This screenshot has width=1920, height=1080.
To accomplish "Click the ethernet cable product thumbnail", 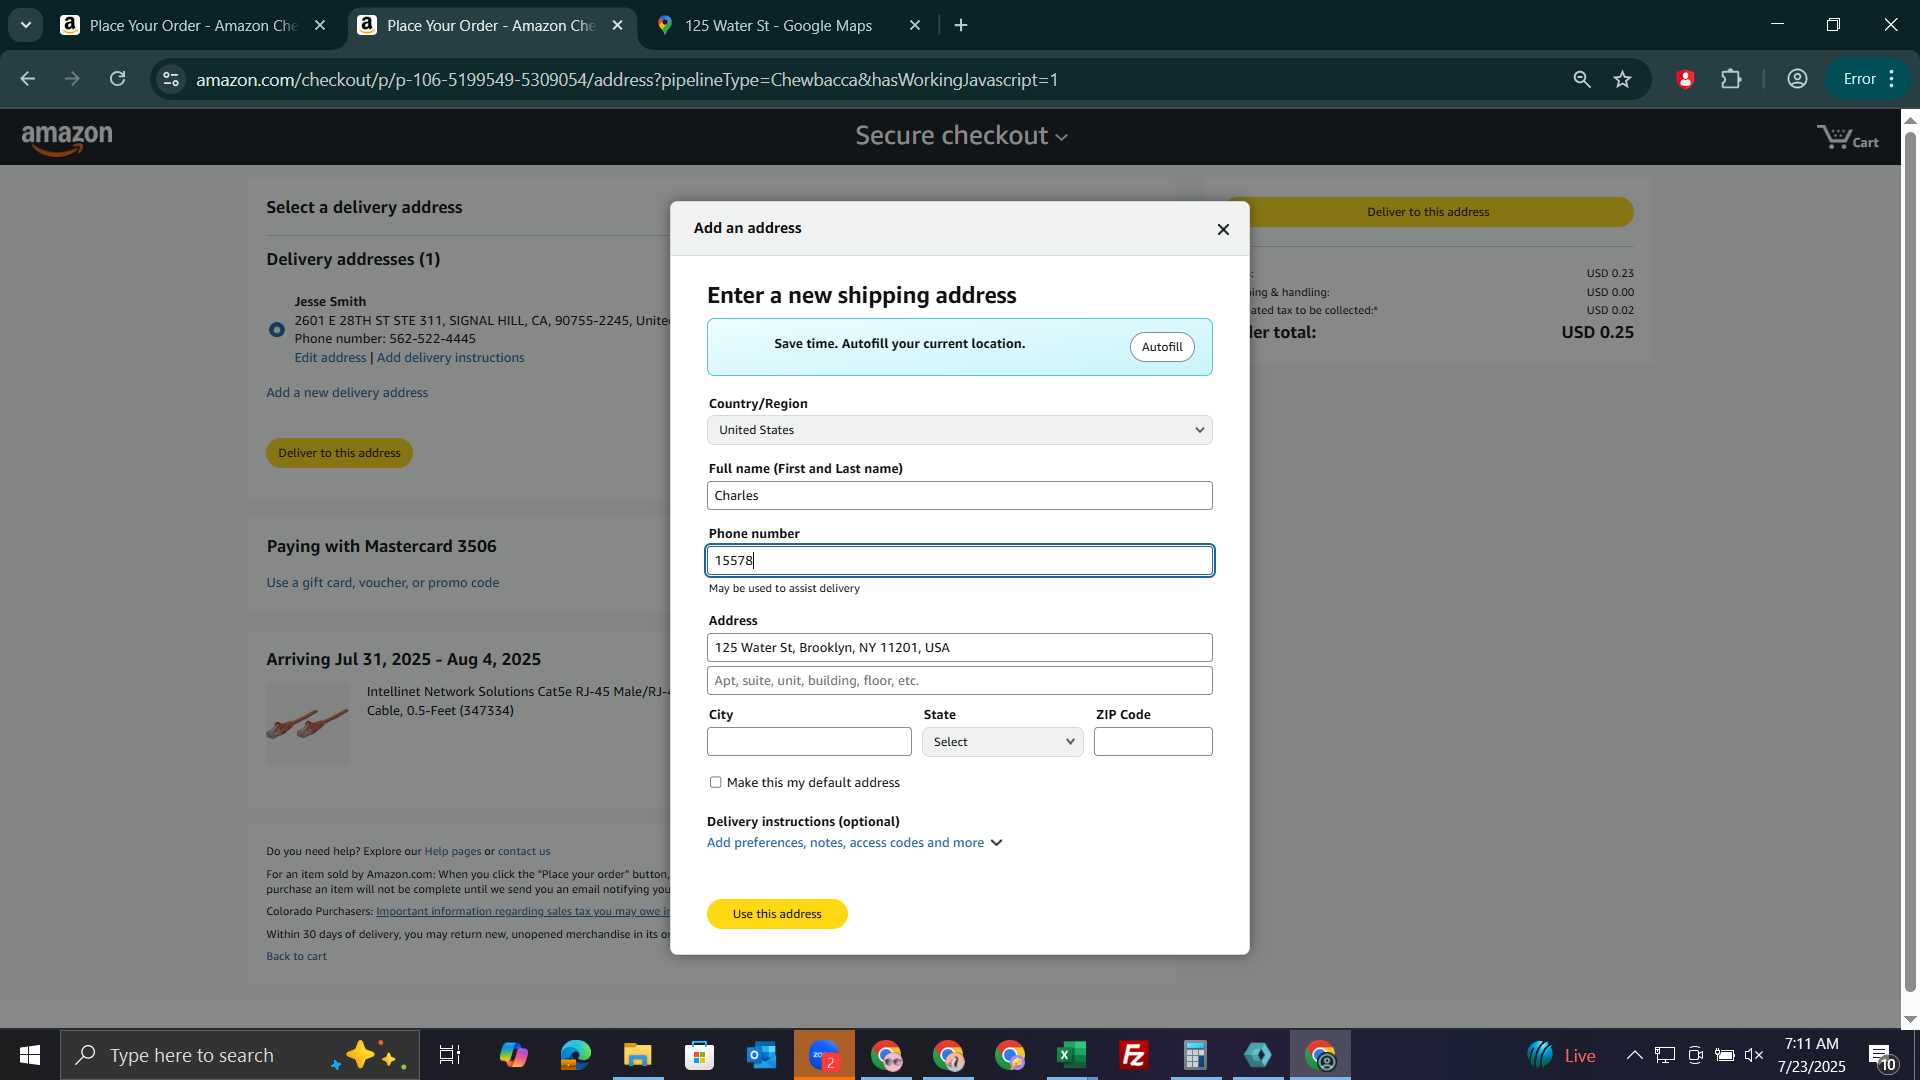I will point(308,724).
